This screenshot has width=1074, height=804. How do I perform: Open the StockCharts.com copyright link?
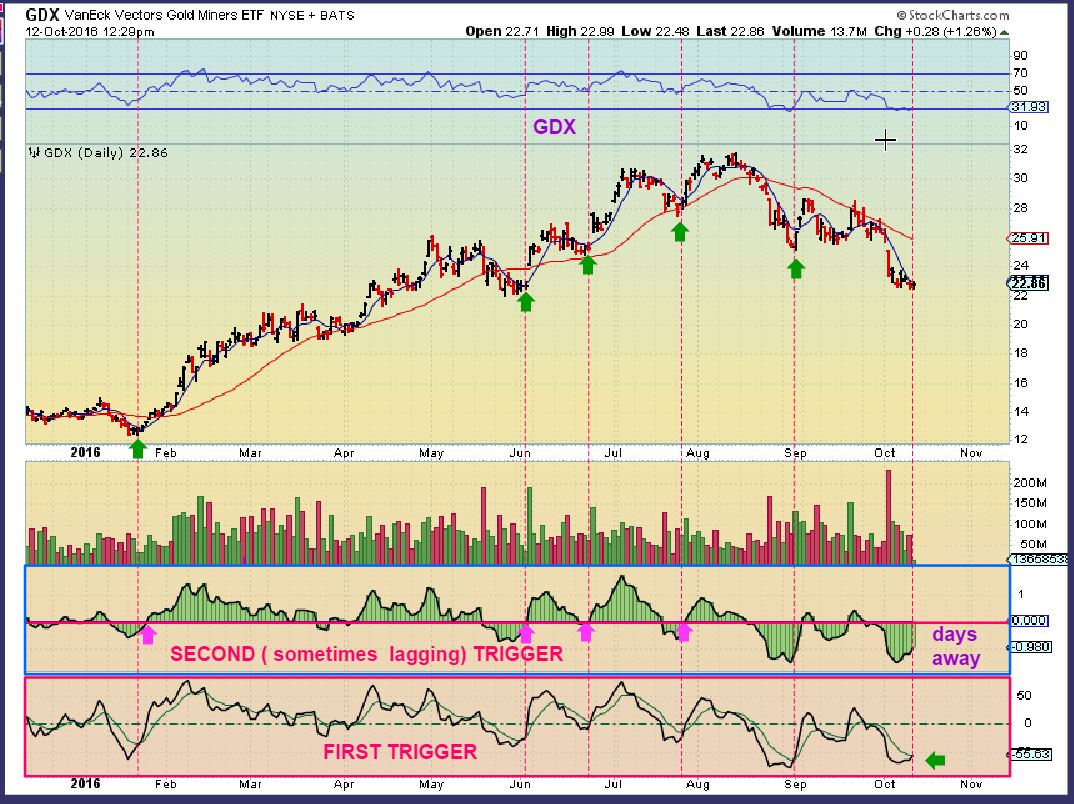click(952, 15)
